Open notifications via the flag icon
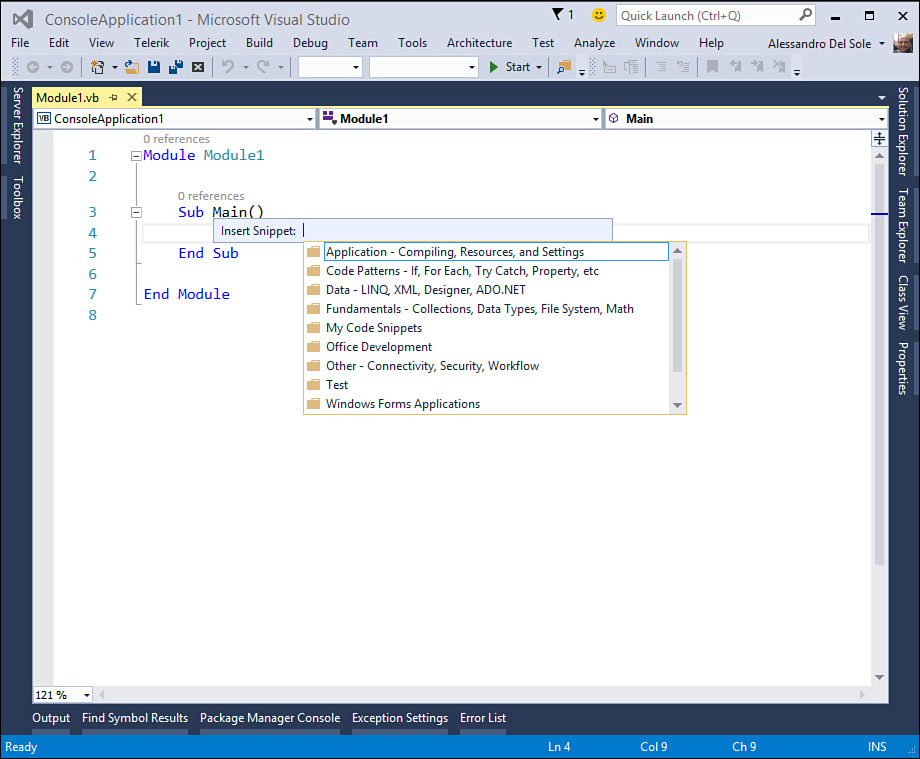Image resolution: width=920 pixels, height=759 pixels. point(558,15)
